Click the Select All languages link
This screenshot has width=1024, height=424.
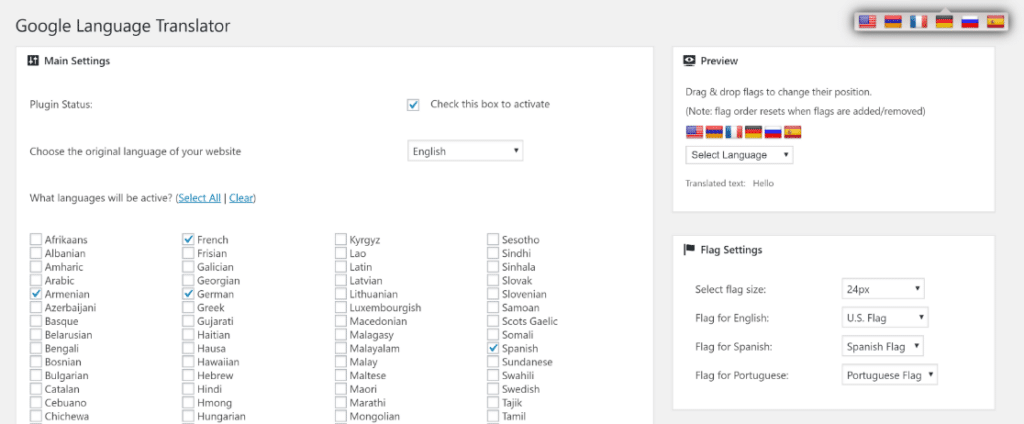pos(199,198)
